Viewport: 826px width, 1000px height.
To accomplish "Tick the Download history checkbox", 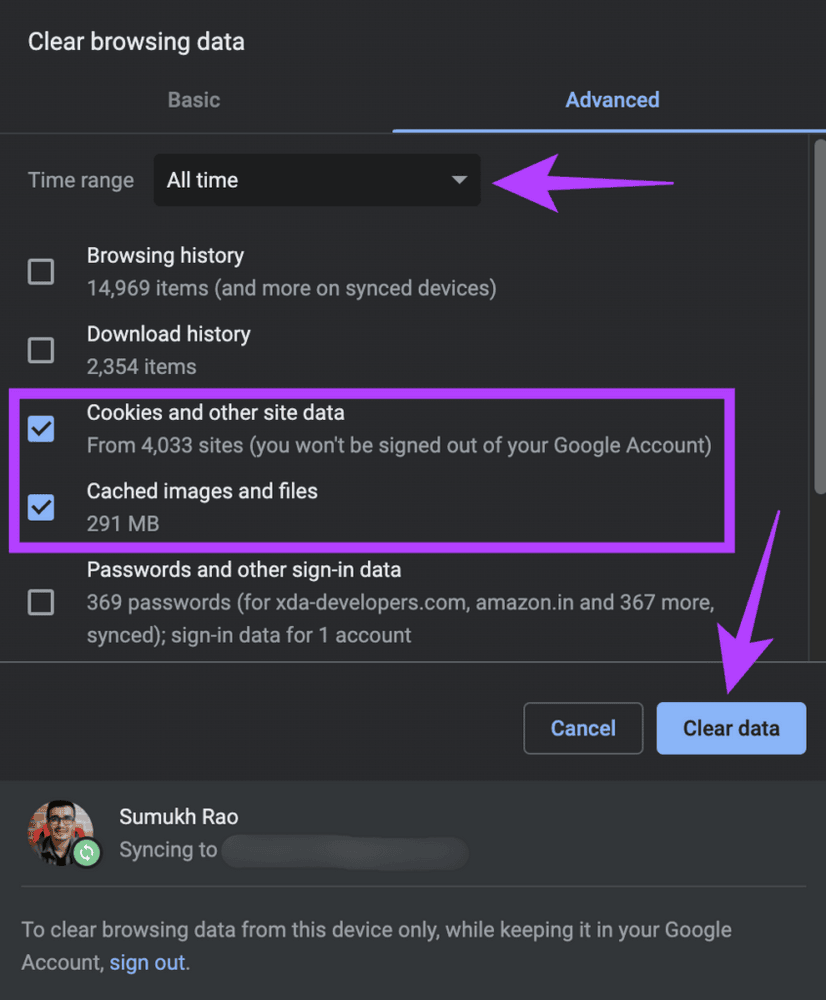I will coord(41,350).
